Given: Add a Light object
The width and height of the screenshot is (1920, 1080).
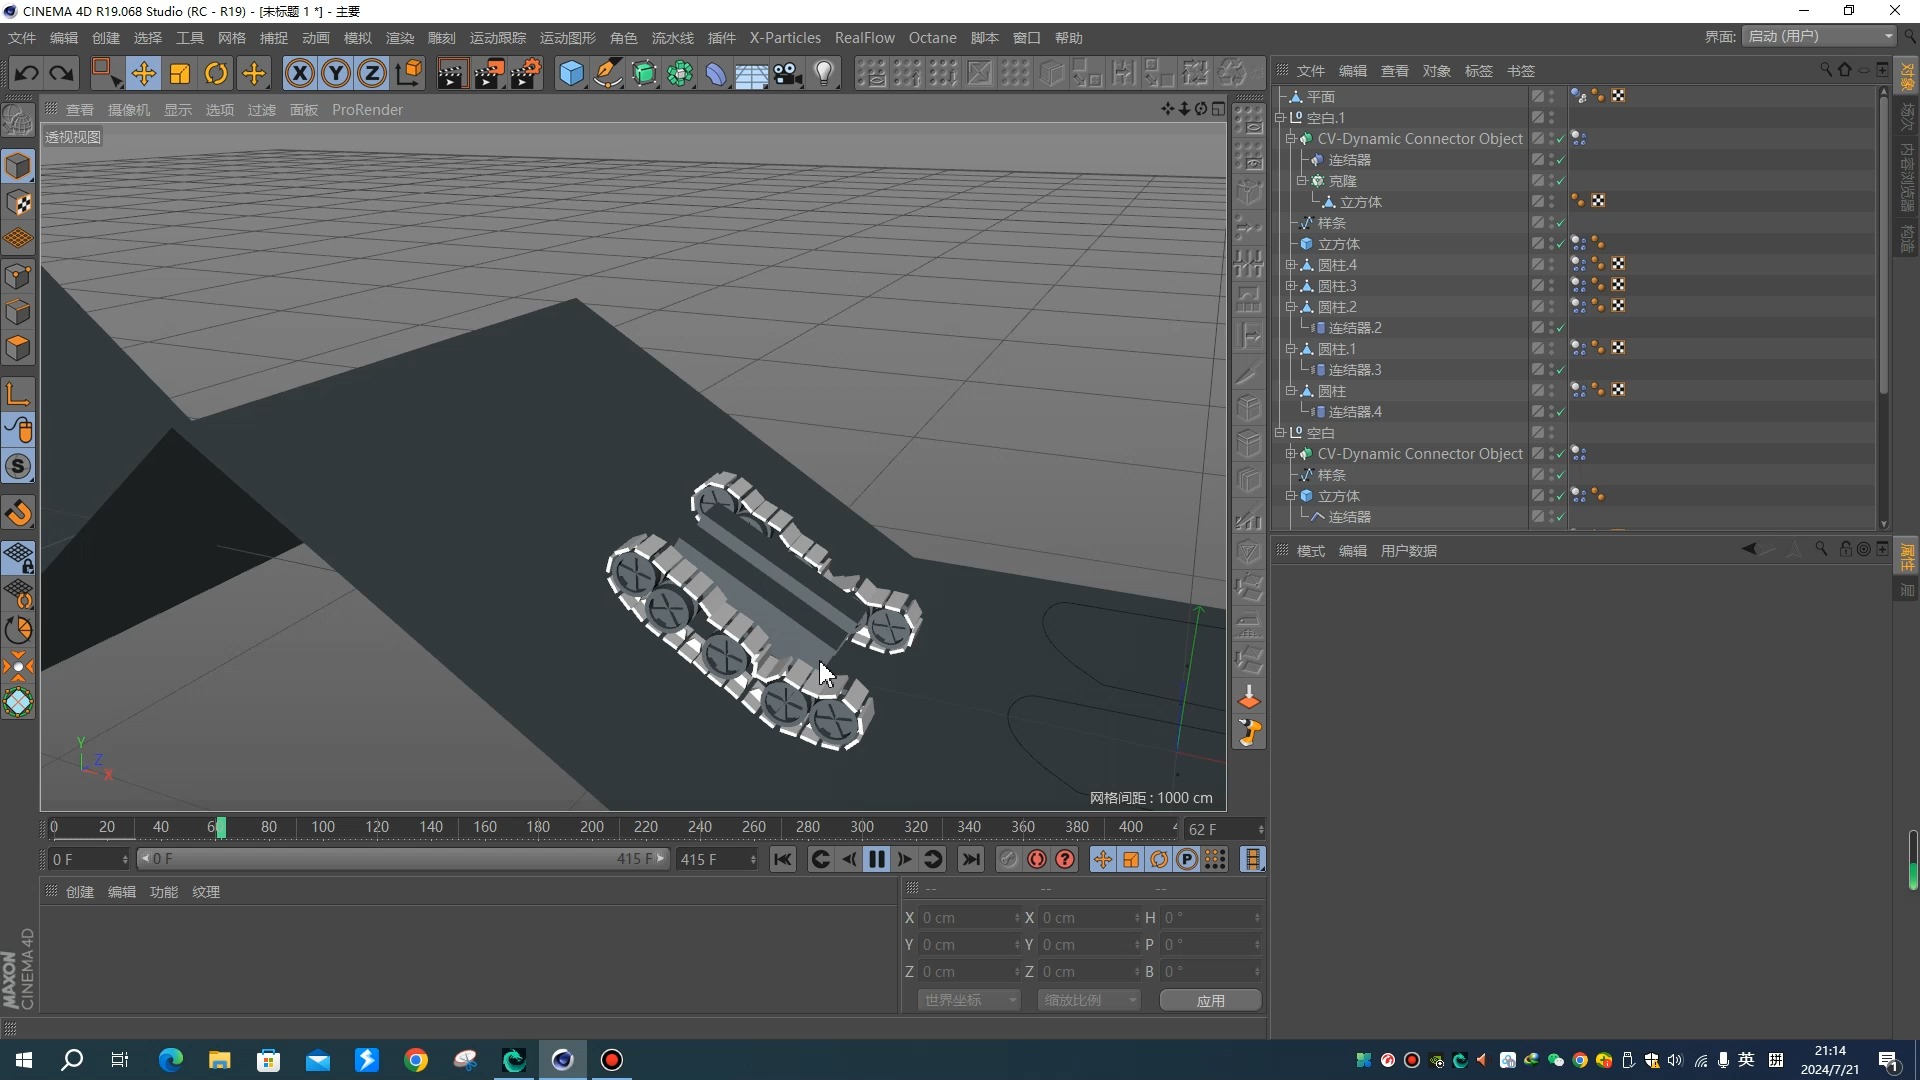Looking at the screenshot, I should [x=824, y=73].
